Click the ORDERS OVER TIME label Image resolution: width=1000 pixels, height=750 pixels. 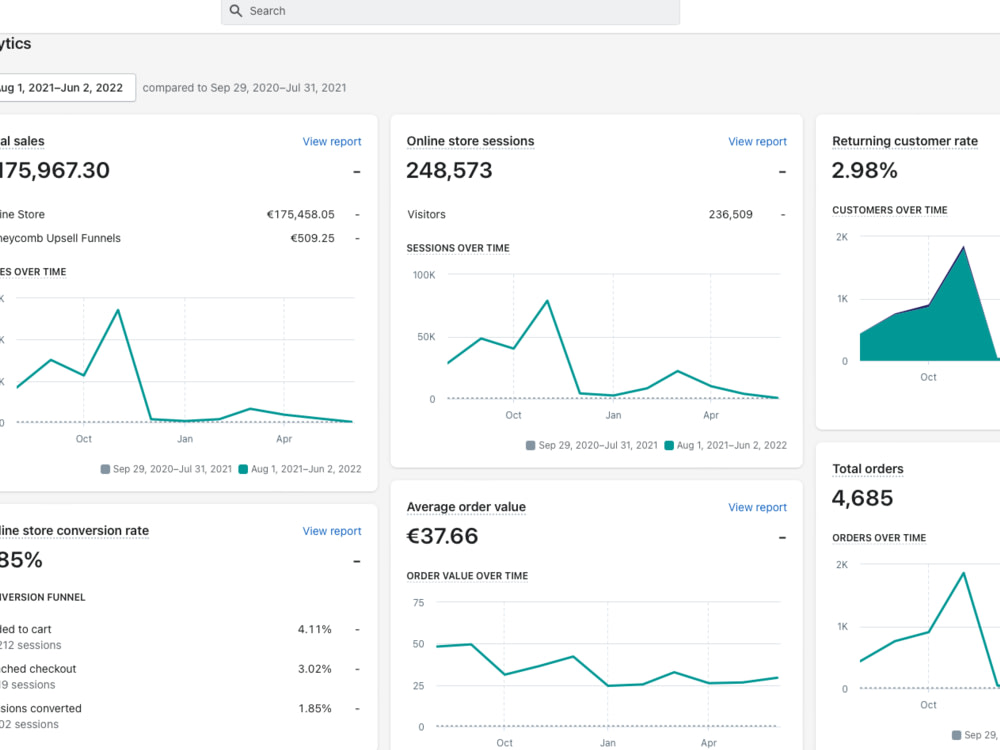click(879, 538)
